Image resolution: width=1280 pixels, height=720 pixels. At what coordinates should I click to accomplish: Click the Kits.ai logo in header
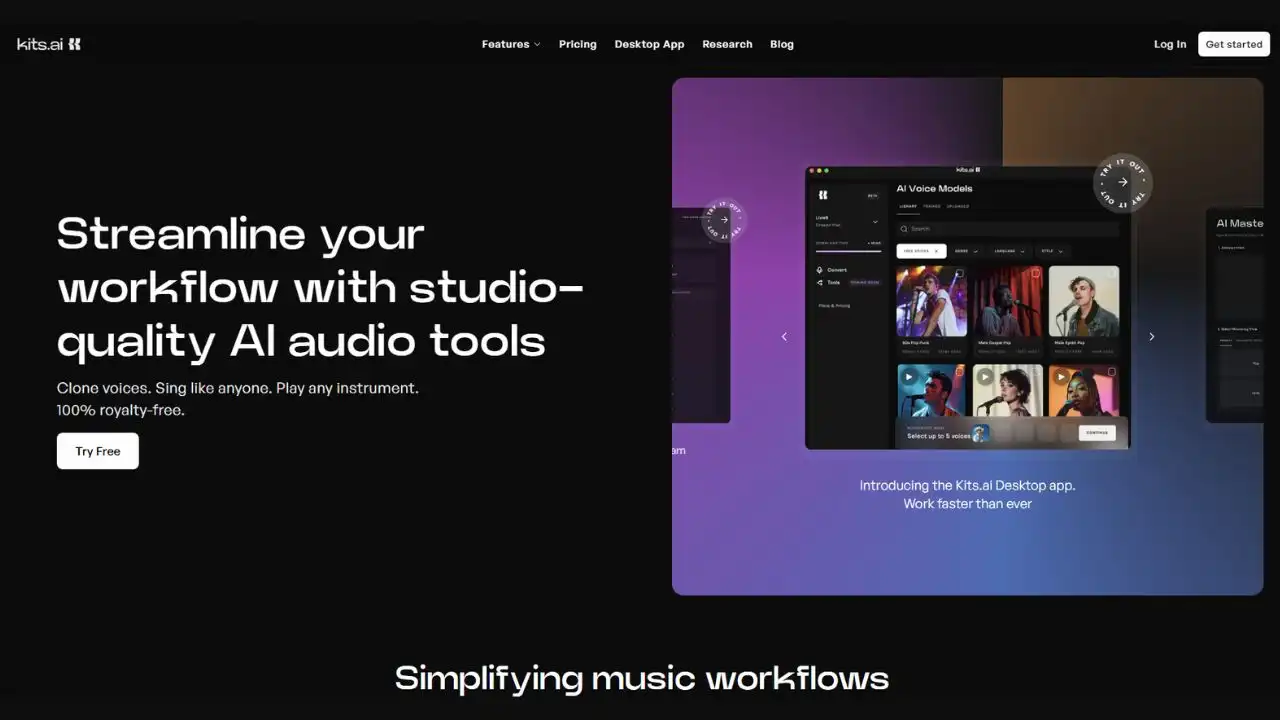click(49, 44)
